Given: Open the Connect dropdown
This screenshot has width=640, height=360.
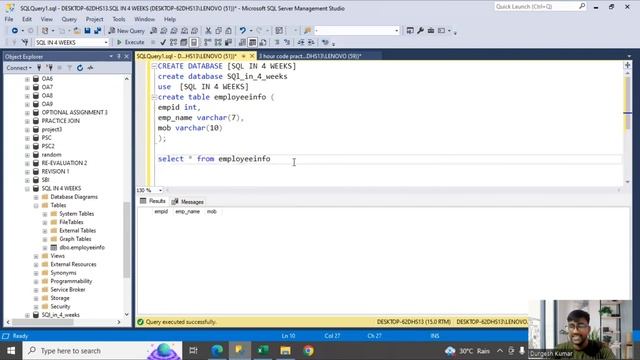Looking at the screenshot, I should pyautogui.click(x=19, y=68).
